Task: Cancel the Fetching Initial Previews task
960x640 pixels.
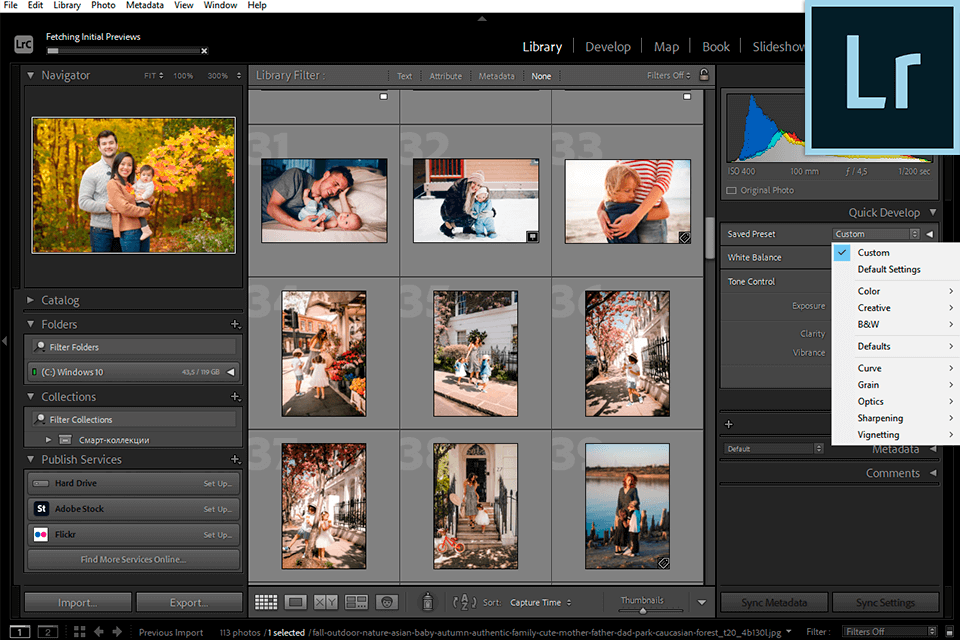Action: 204,51
